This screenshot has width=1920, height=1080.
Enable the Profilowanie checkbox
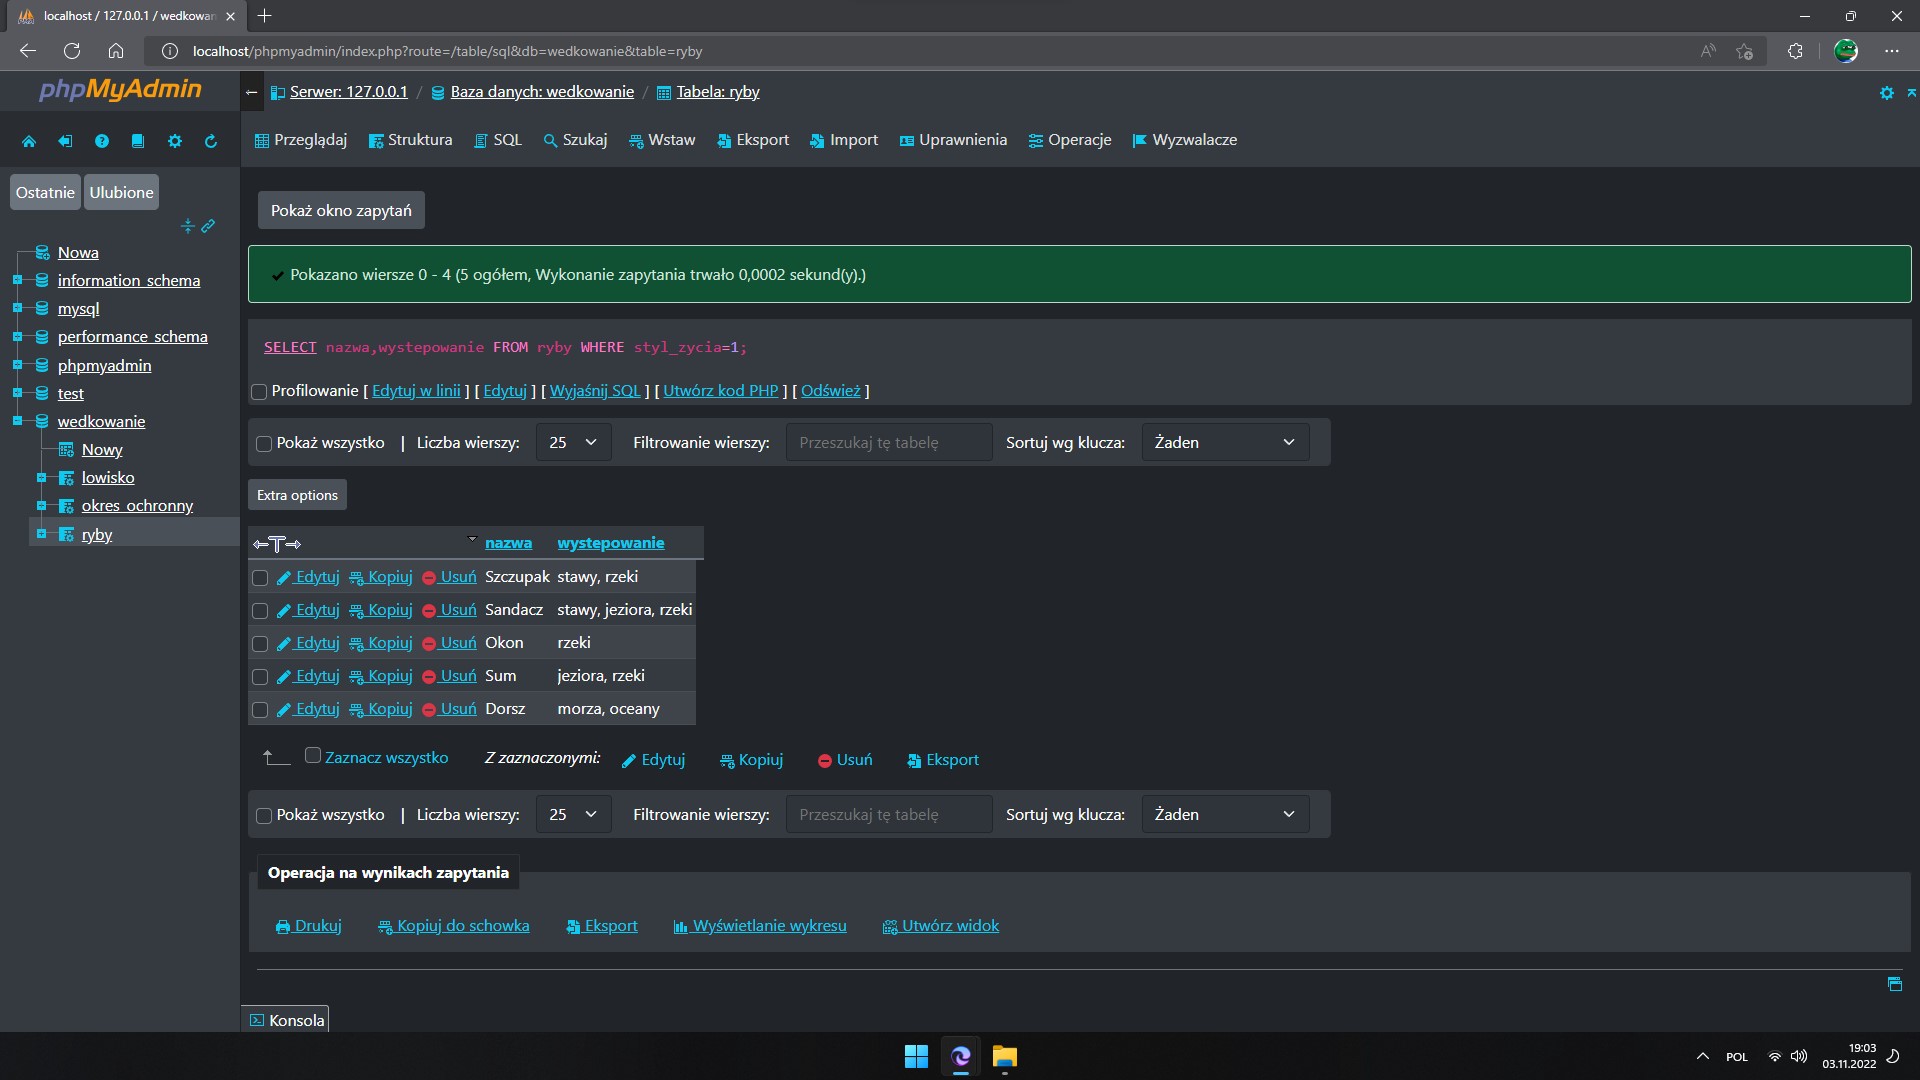point(259,392)
